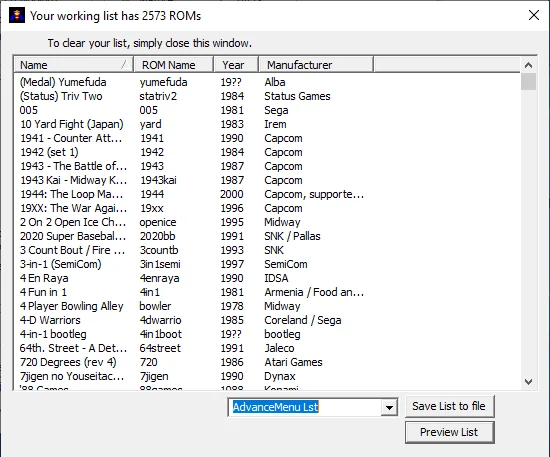Click the Capcom, supporte... manufacturer cell
This screenshot has height=457, width=550.
(314, 195)
